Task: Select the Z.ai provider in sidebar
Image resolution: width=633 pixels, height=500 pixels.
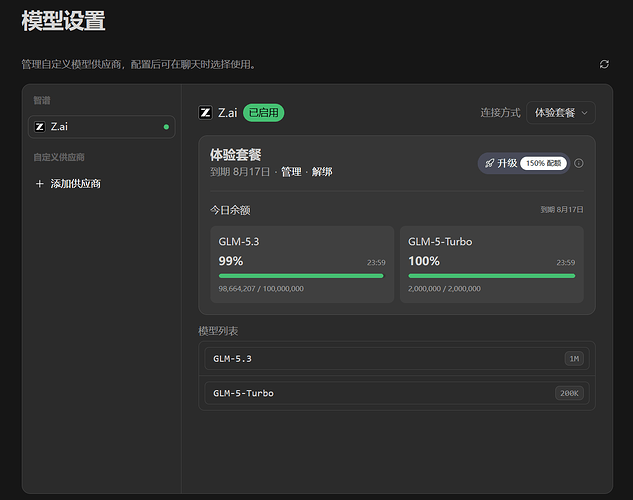Action: point(102,127)
